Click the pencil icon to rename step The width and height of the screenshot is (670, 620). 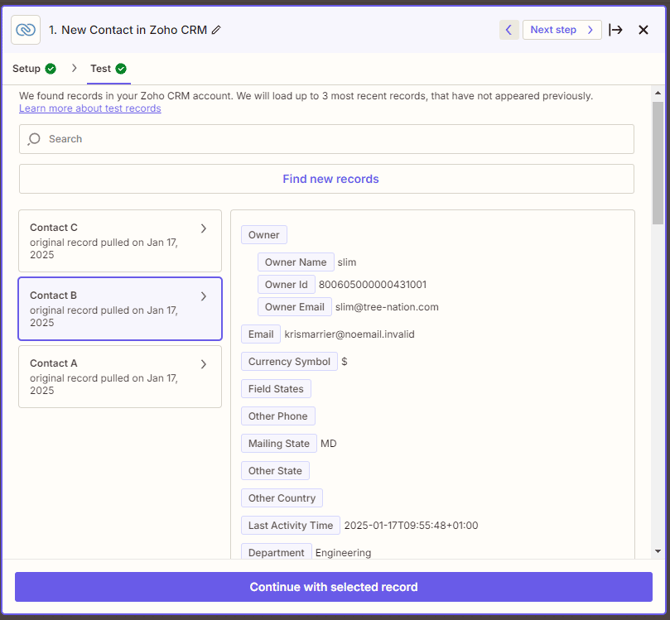tap(216, 30)
